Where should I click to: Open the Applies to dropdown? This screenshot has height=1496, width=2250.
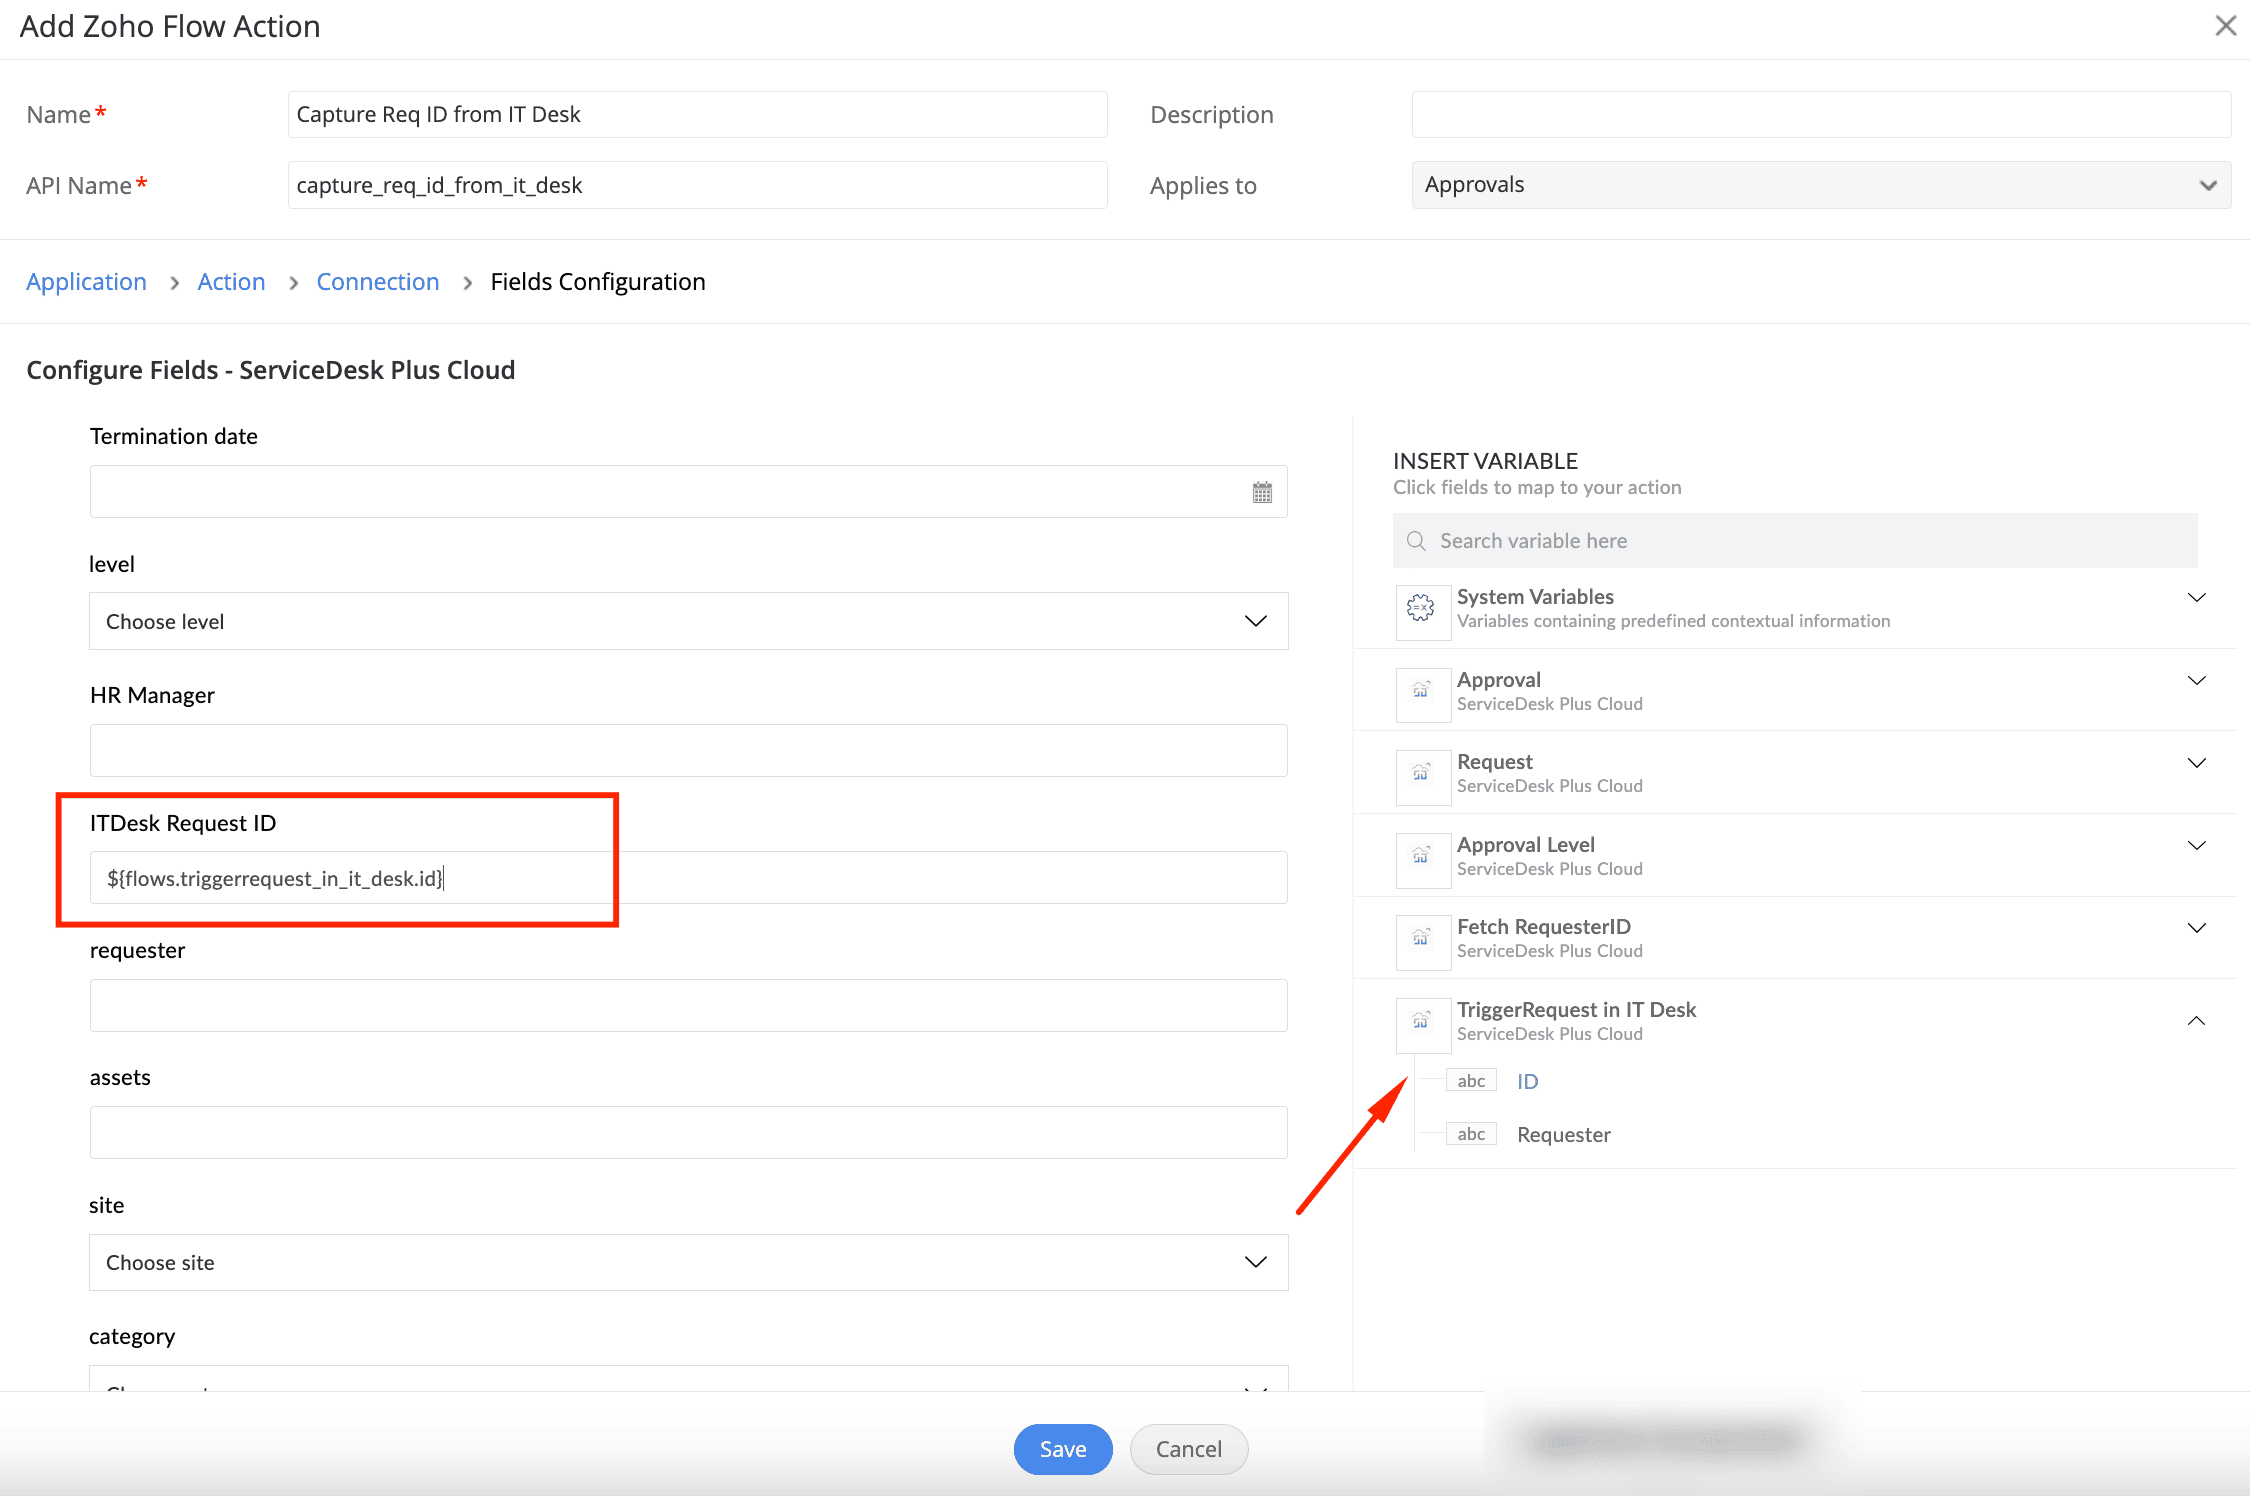coord(1820,185)
